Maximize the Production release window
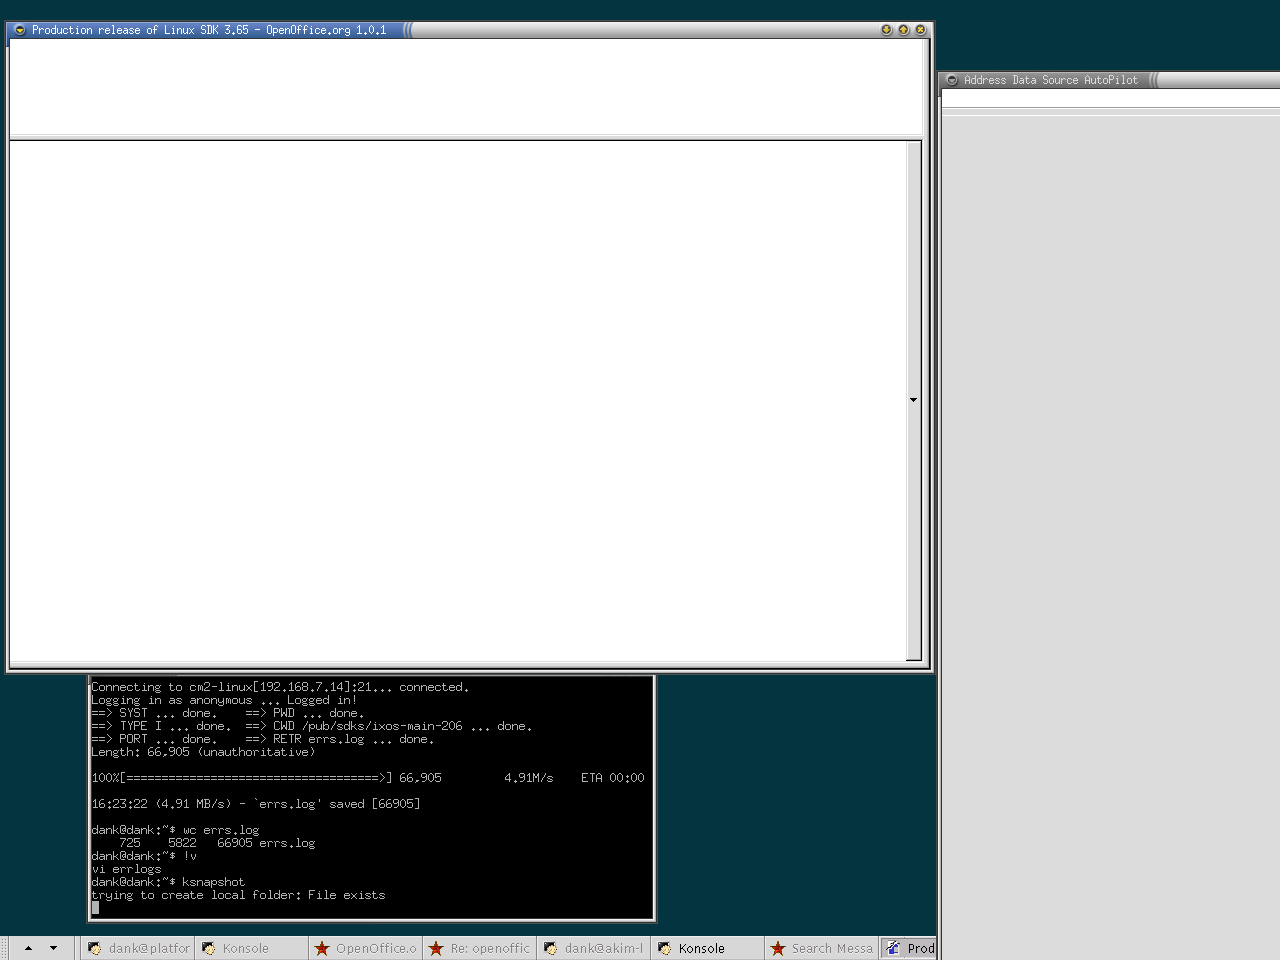This screenshot has height=960, width=1280. [x=903, y=30]
